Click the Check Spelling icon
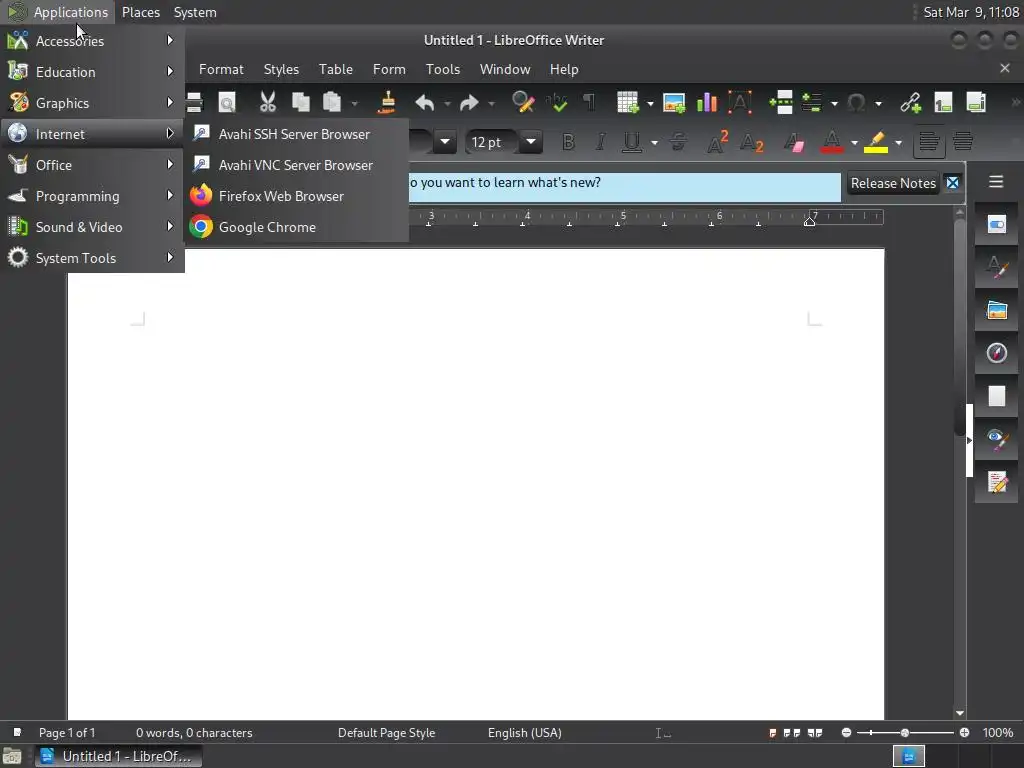This screenshot has height=768, width=1024. point(557,103)
